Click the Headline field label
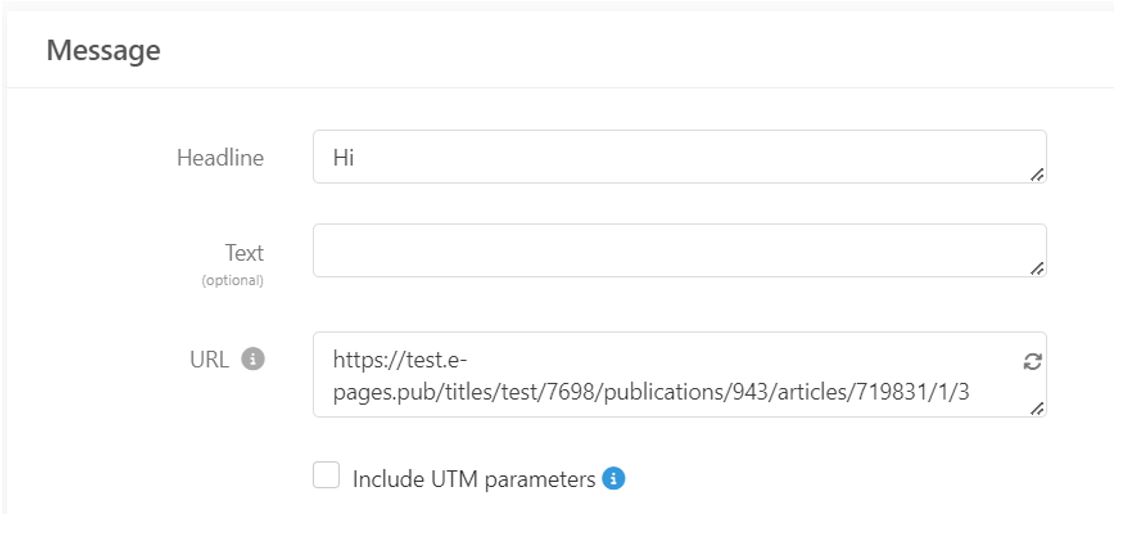Screen dimensions: 1137x541 pyautogui.click(x=220, y=158)
